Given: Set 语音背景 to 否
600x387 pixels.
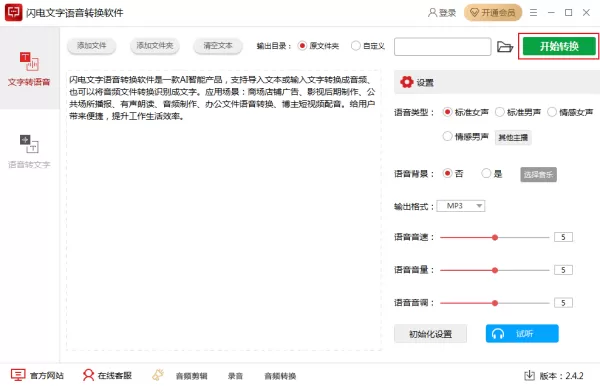Looking at the screenshot, I should pyautogui.click(x=447, y=173).
